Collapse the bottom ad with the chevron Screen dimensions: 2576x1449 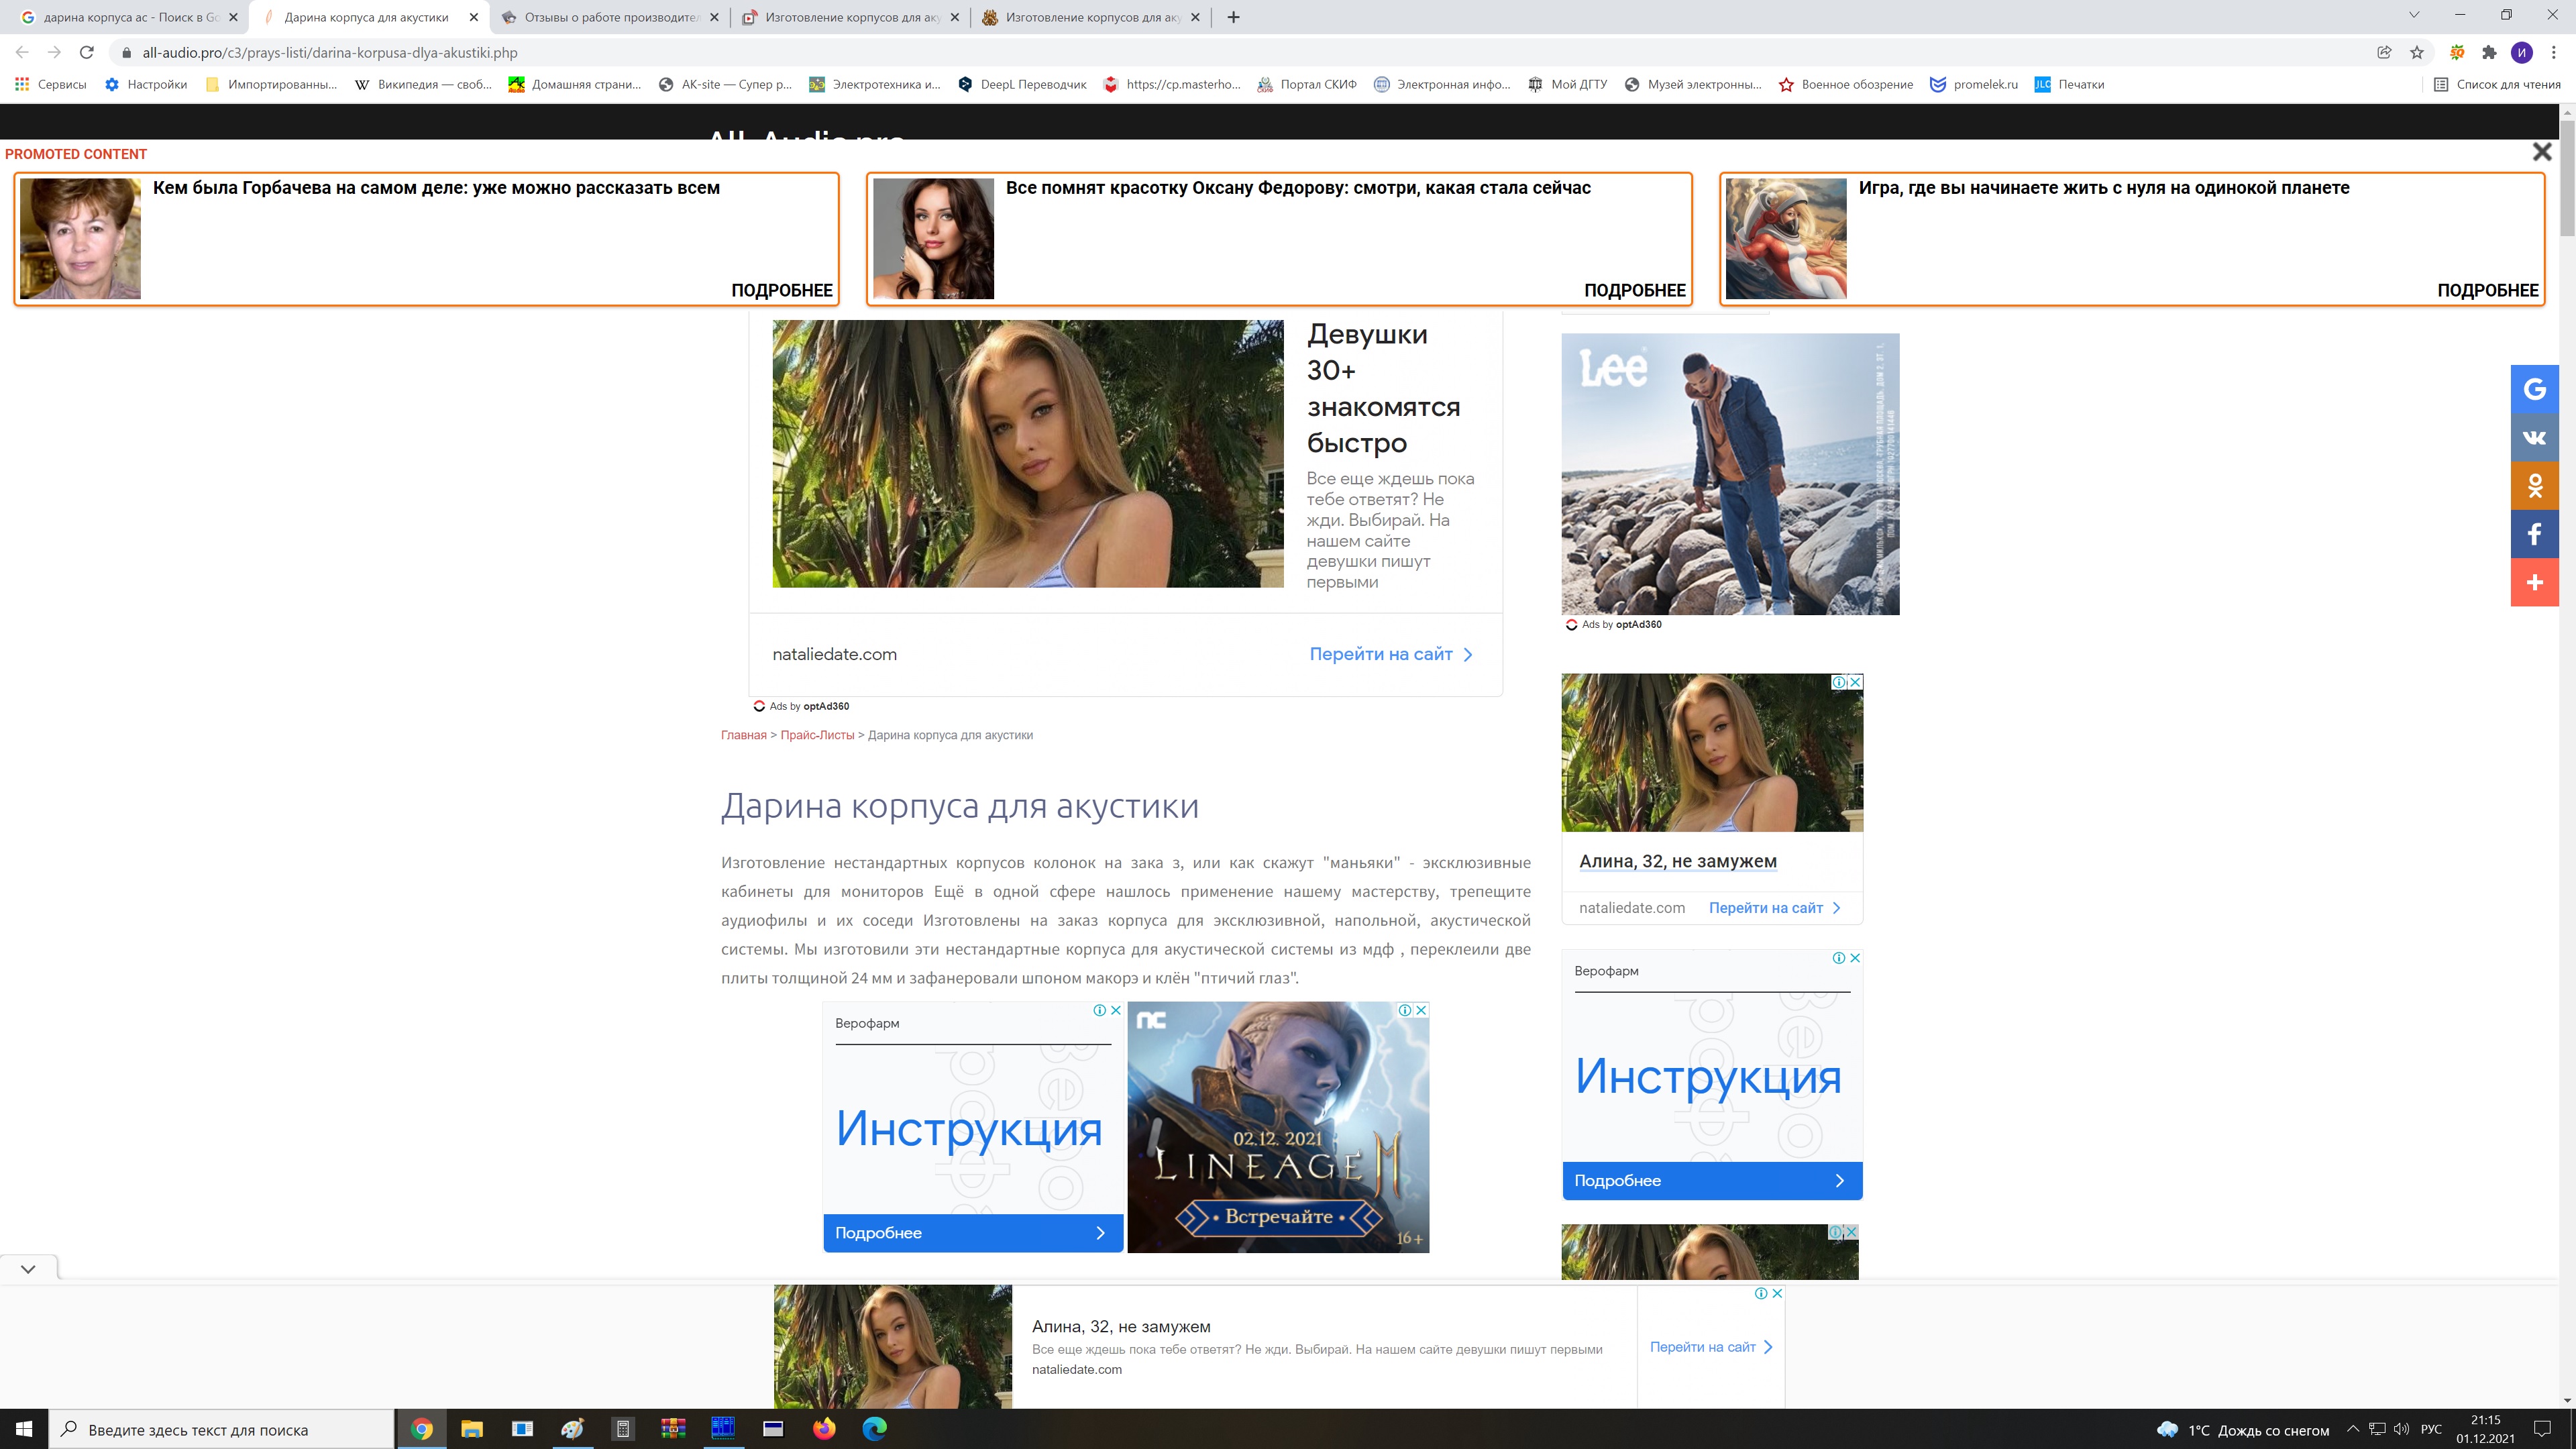tap(28, 1268)
